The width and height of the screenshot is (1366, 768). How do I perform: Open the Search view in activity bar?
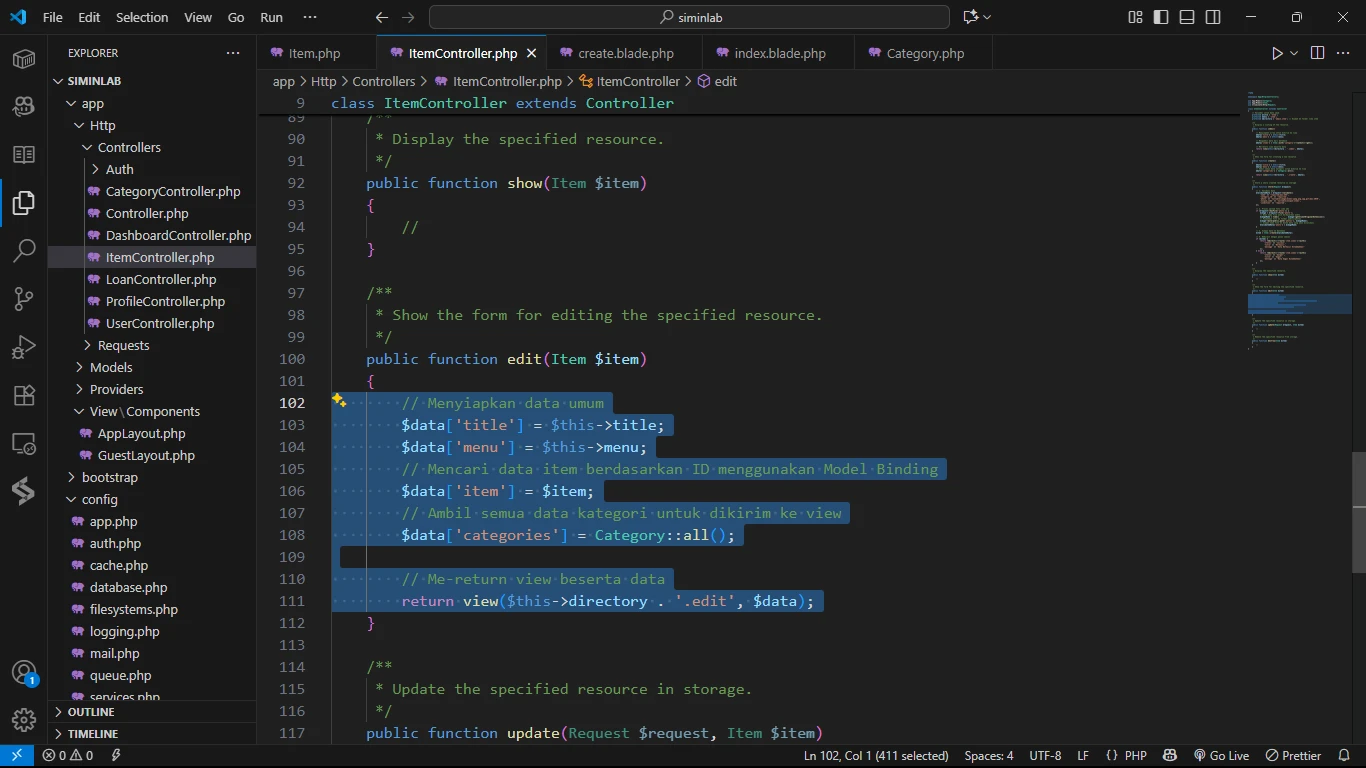(x=24, y=251)
